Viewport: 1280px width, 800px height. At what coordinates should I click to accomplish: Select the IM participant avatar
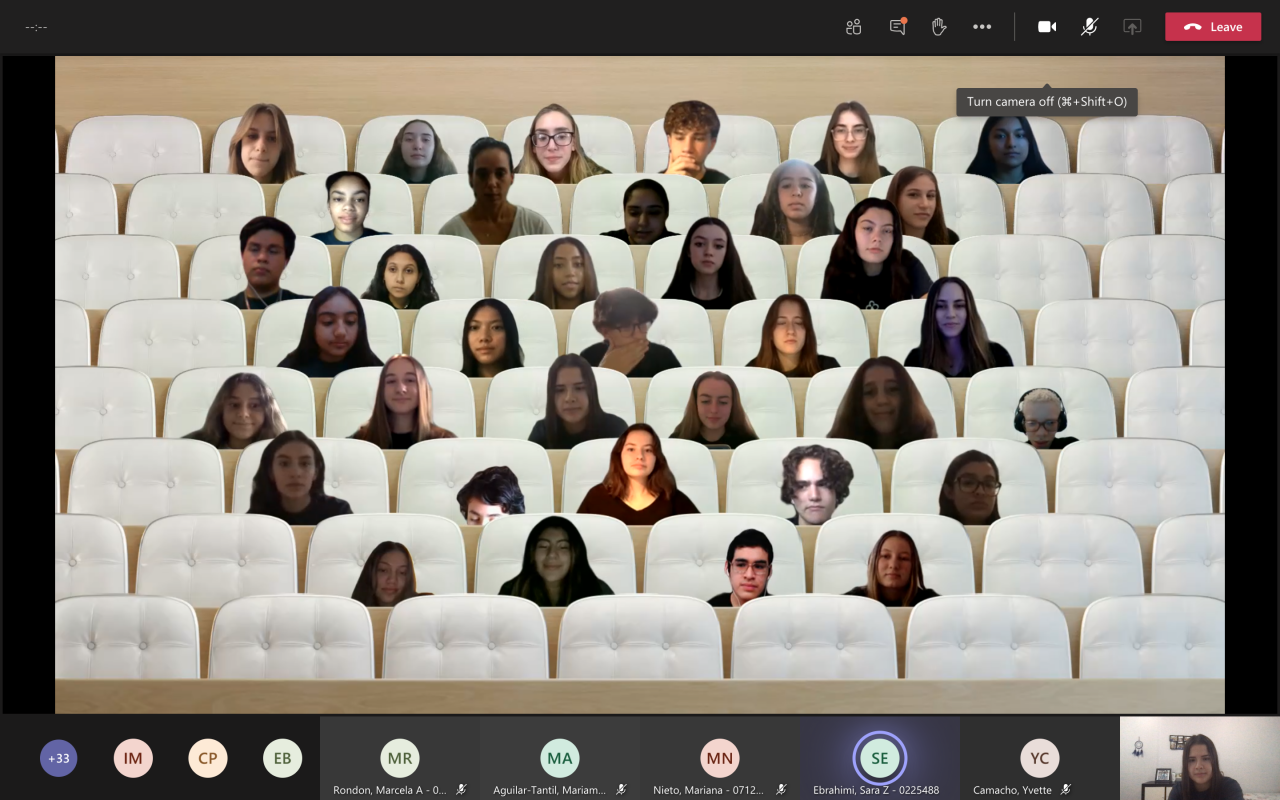(133, 758)
